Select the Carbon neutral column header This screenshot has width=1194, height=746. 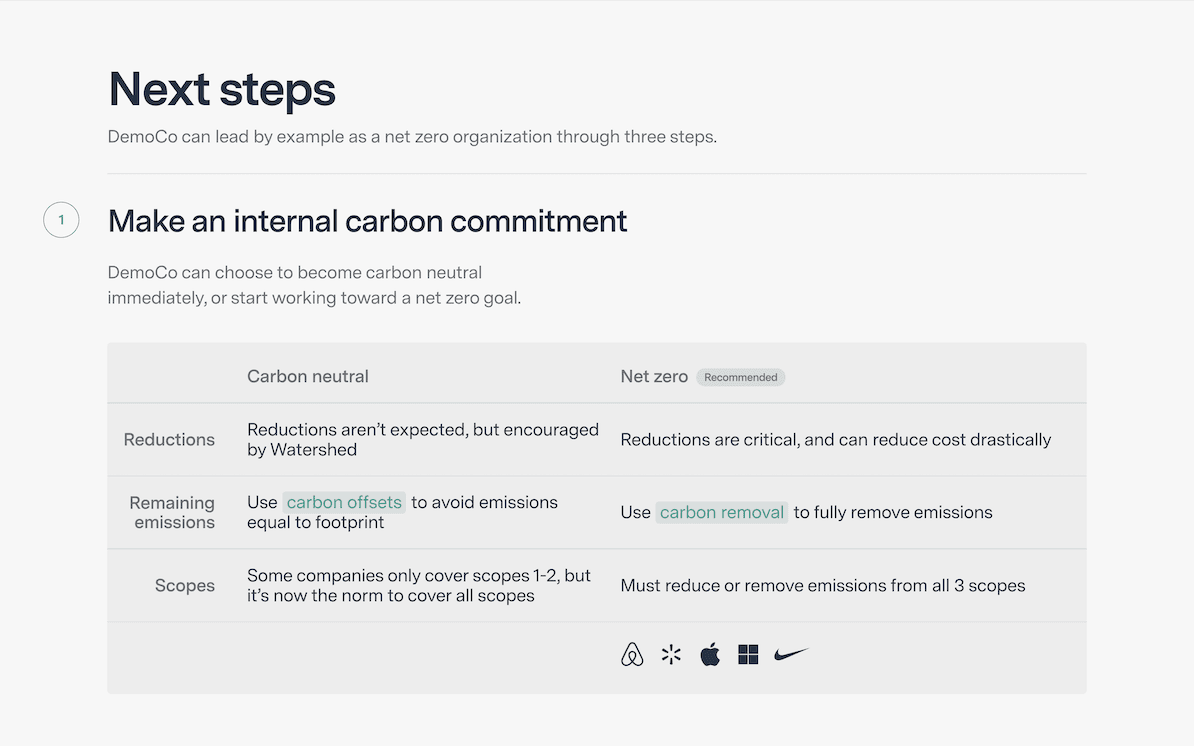(308, 377)
